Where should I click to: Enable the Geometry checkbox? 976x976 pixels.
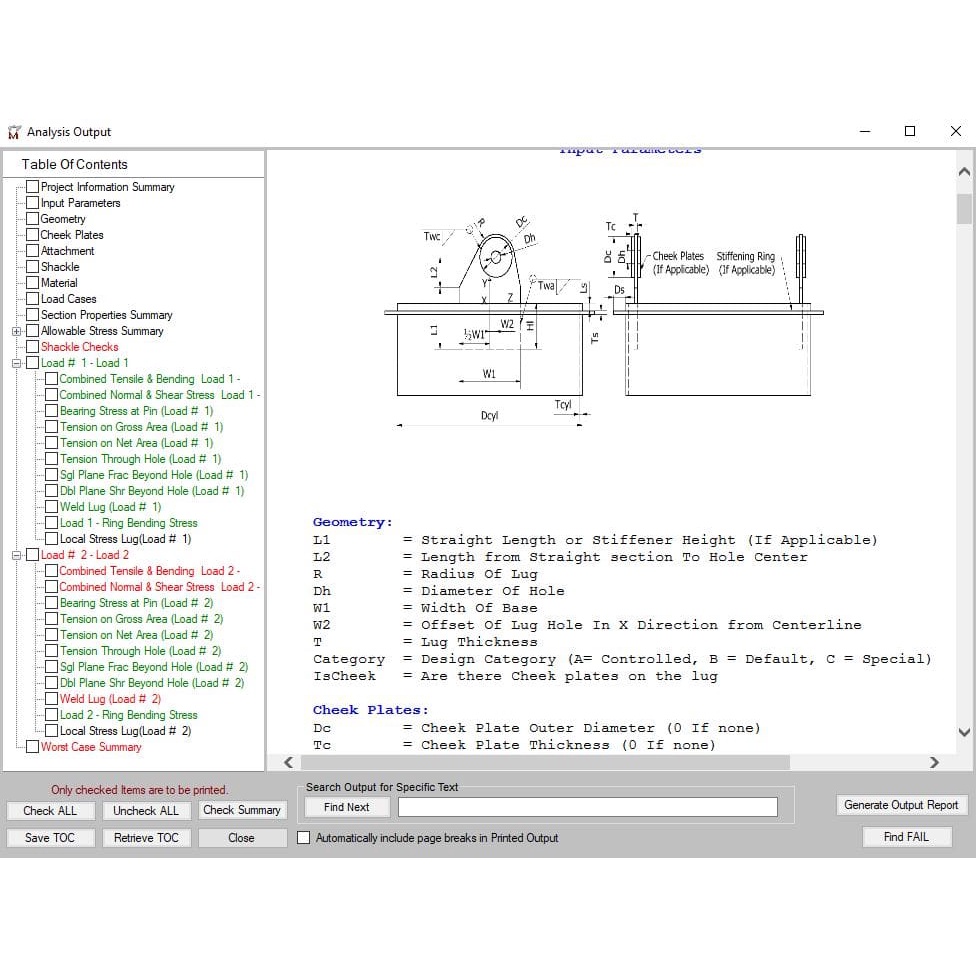pos(32,219)
